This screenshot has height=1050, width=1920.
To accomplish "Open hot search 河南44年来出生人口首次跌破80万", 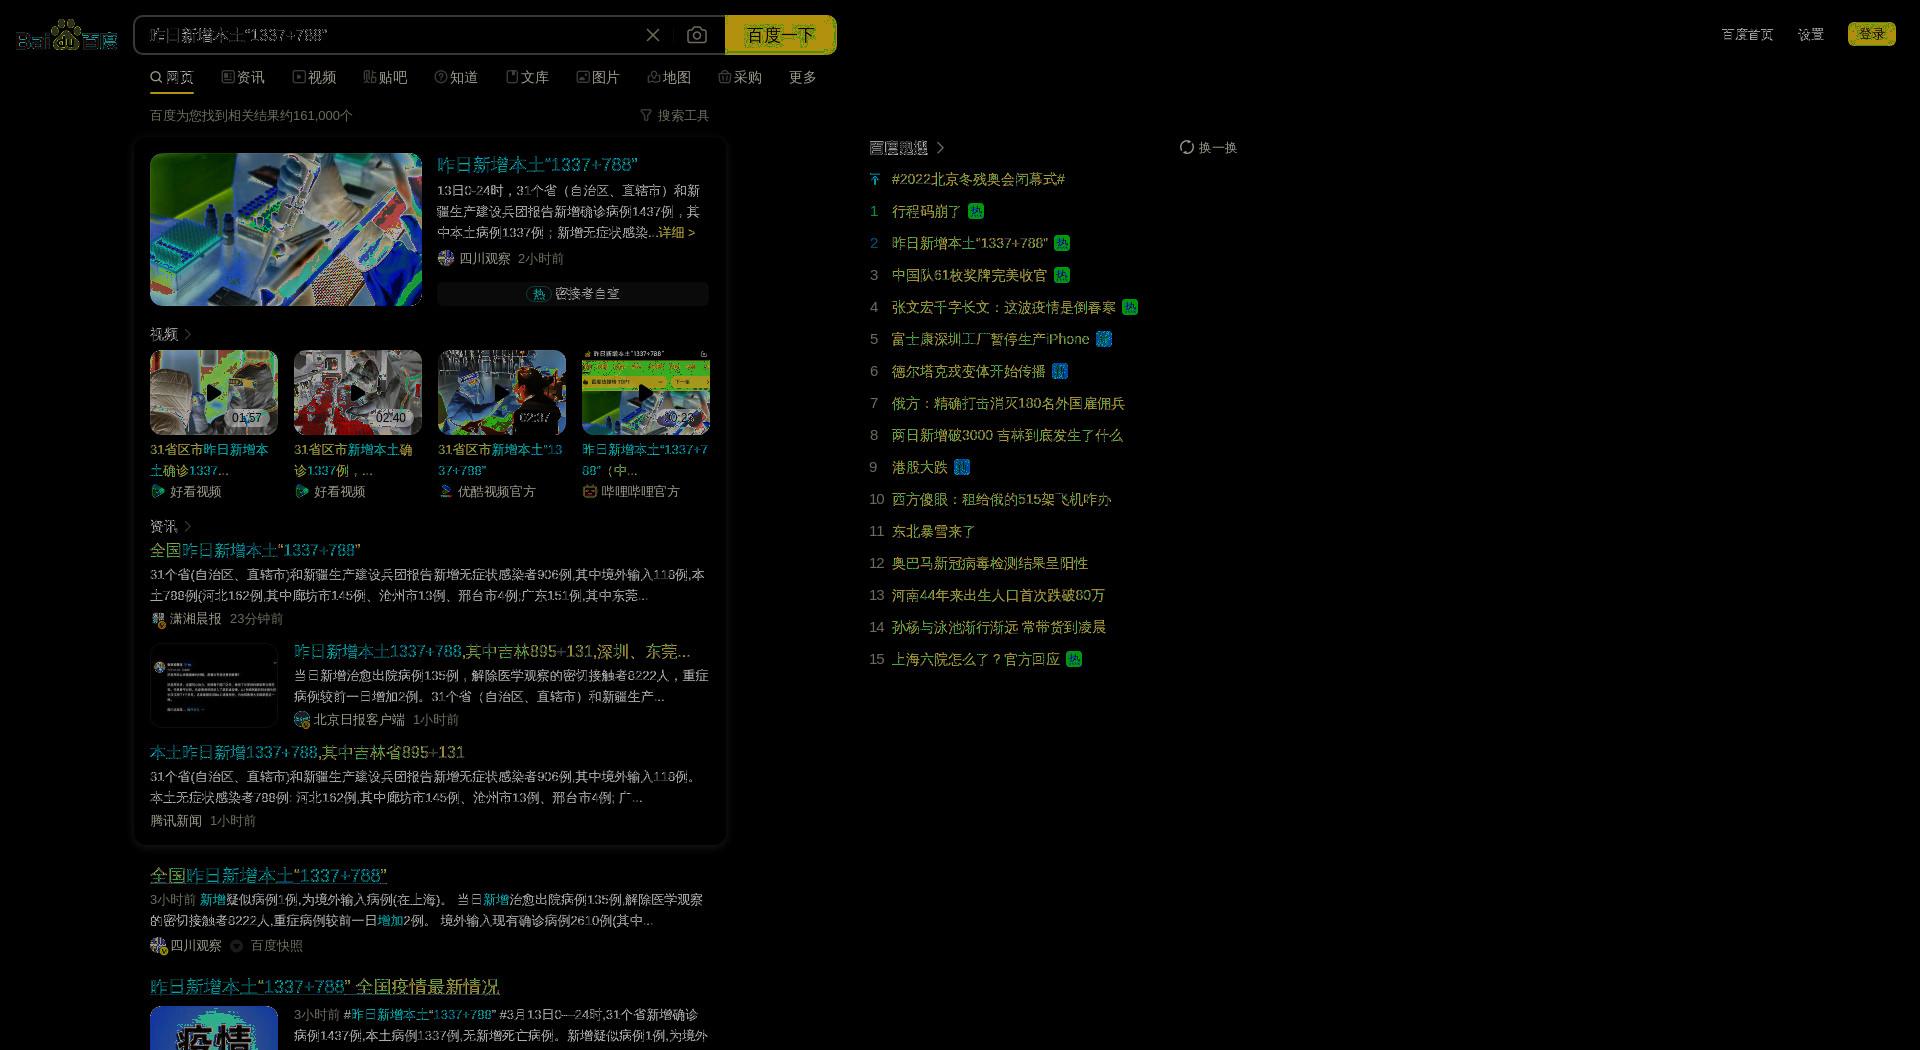I will tap(998, 595).
